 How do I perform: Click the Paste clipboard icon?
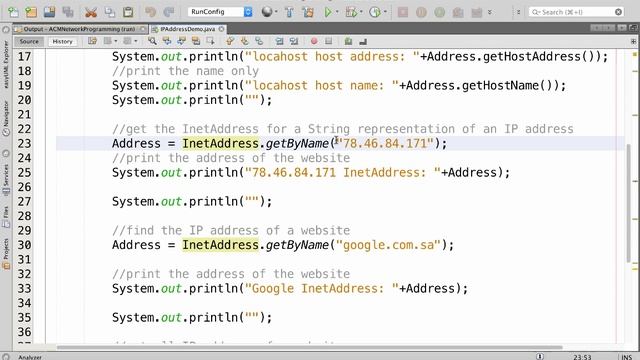coord(128,12)
